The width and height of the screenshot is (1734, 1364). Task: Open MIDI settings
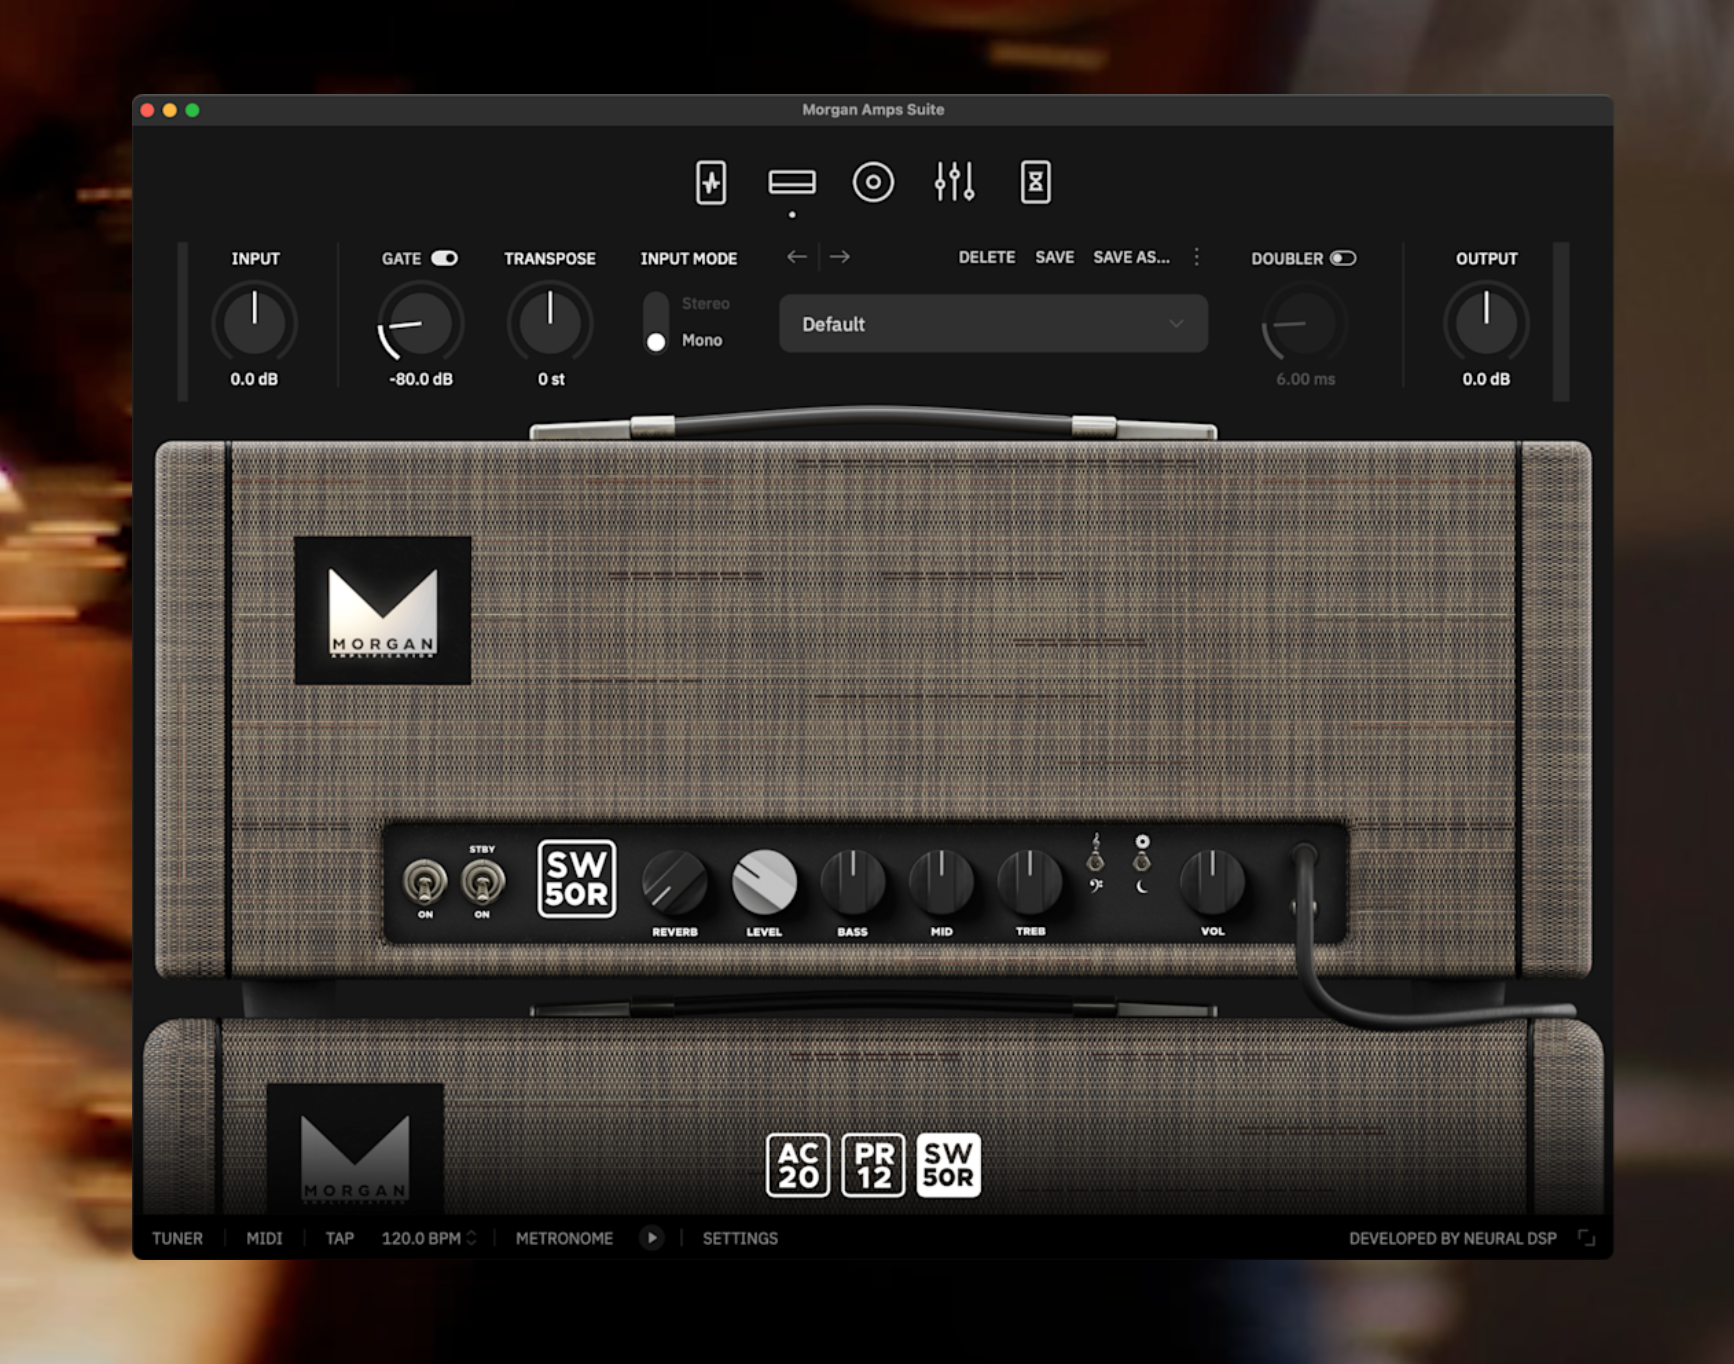[x=264, y=1238]
